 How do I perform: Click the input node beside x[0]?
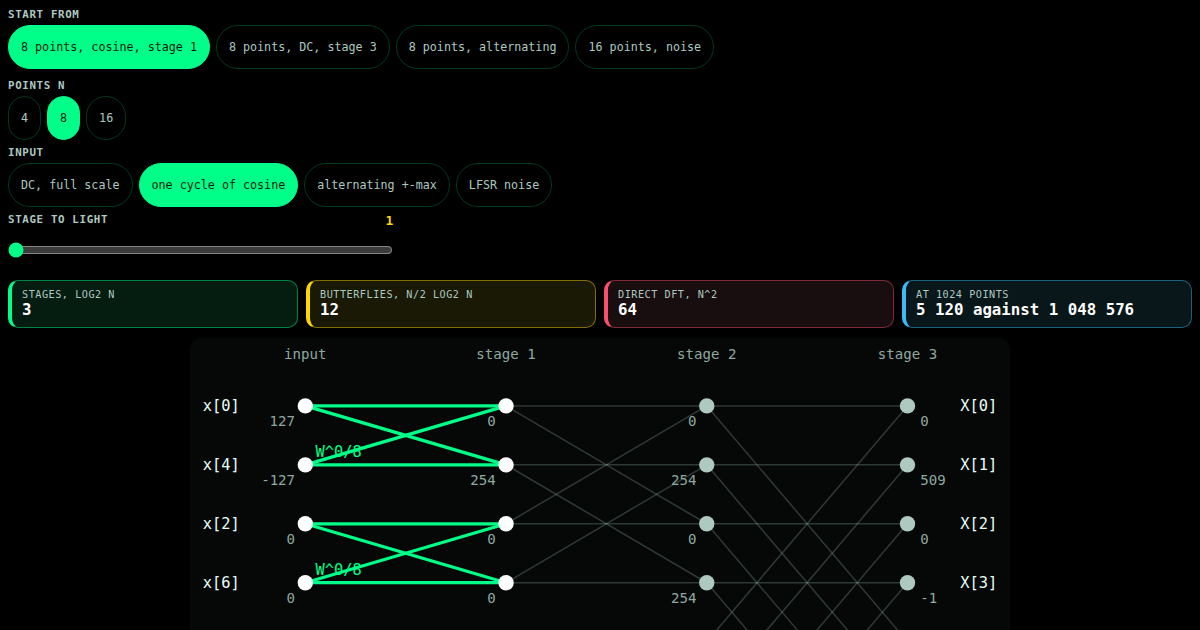click(x=305, y=406)
